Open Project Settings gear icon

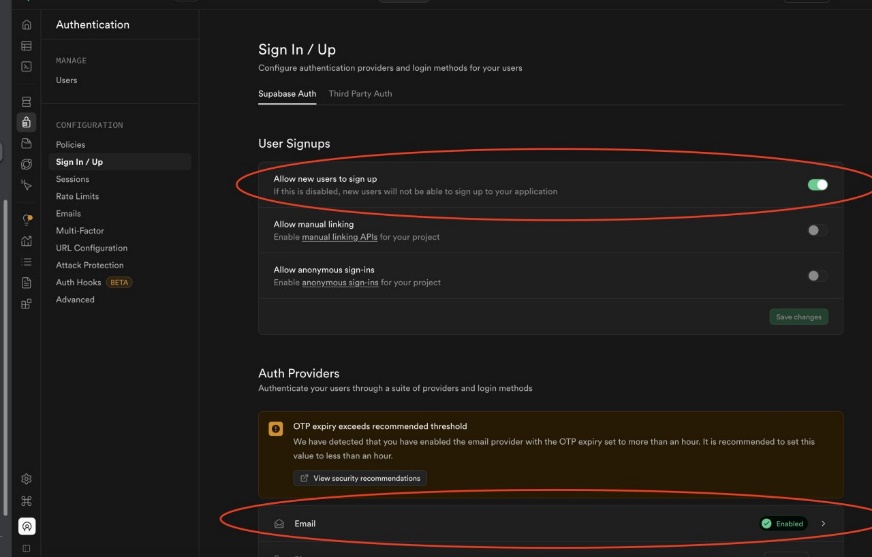pyautogui.click(x=26, y=479)
